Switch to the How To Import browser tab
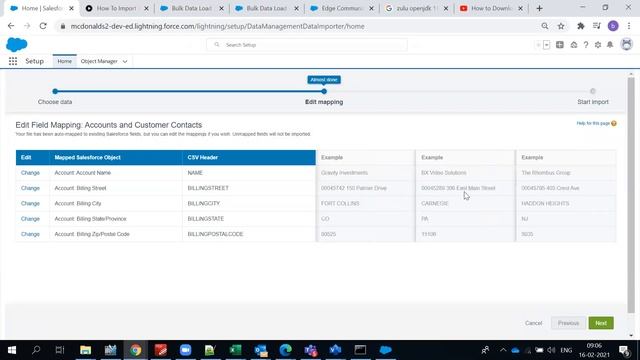The height and width of the screenshot is (360, 640). coord(116,8)
